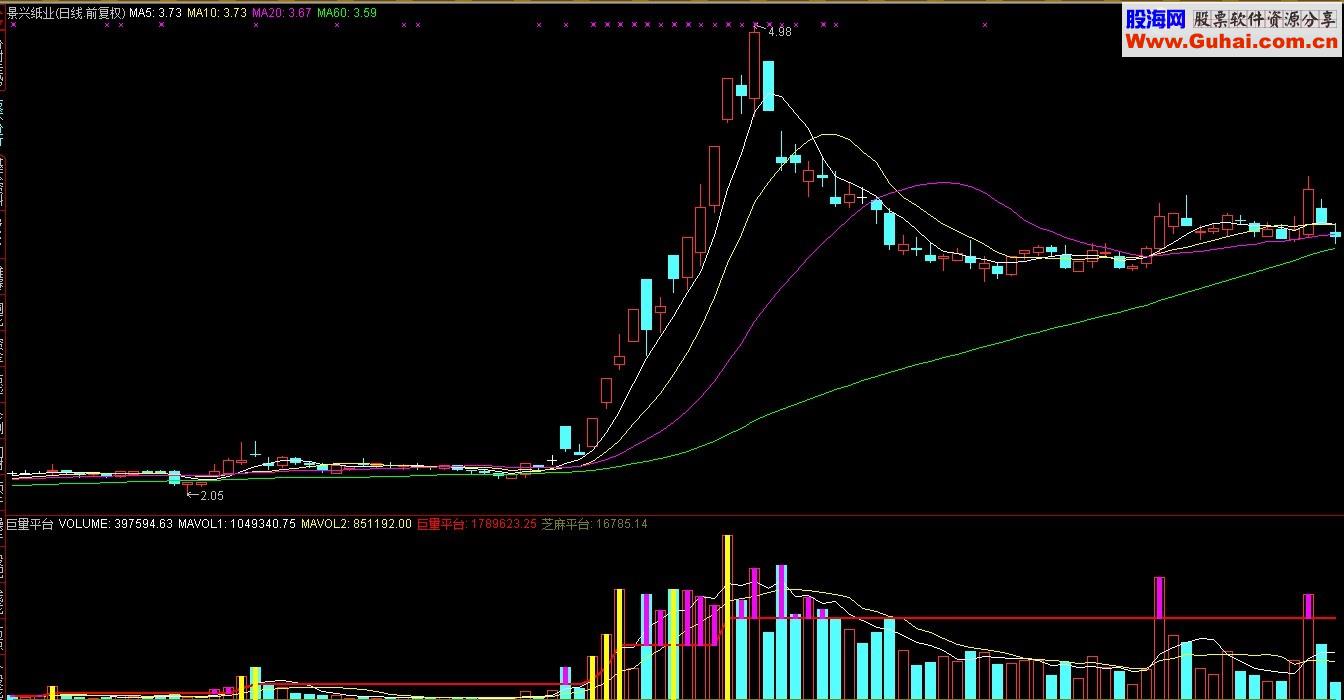The image size is (1344, 700).
Task: Click the 景兴纸业(日线.前复权) chart title
Action: click(x=65, y=12)
